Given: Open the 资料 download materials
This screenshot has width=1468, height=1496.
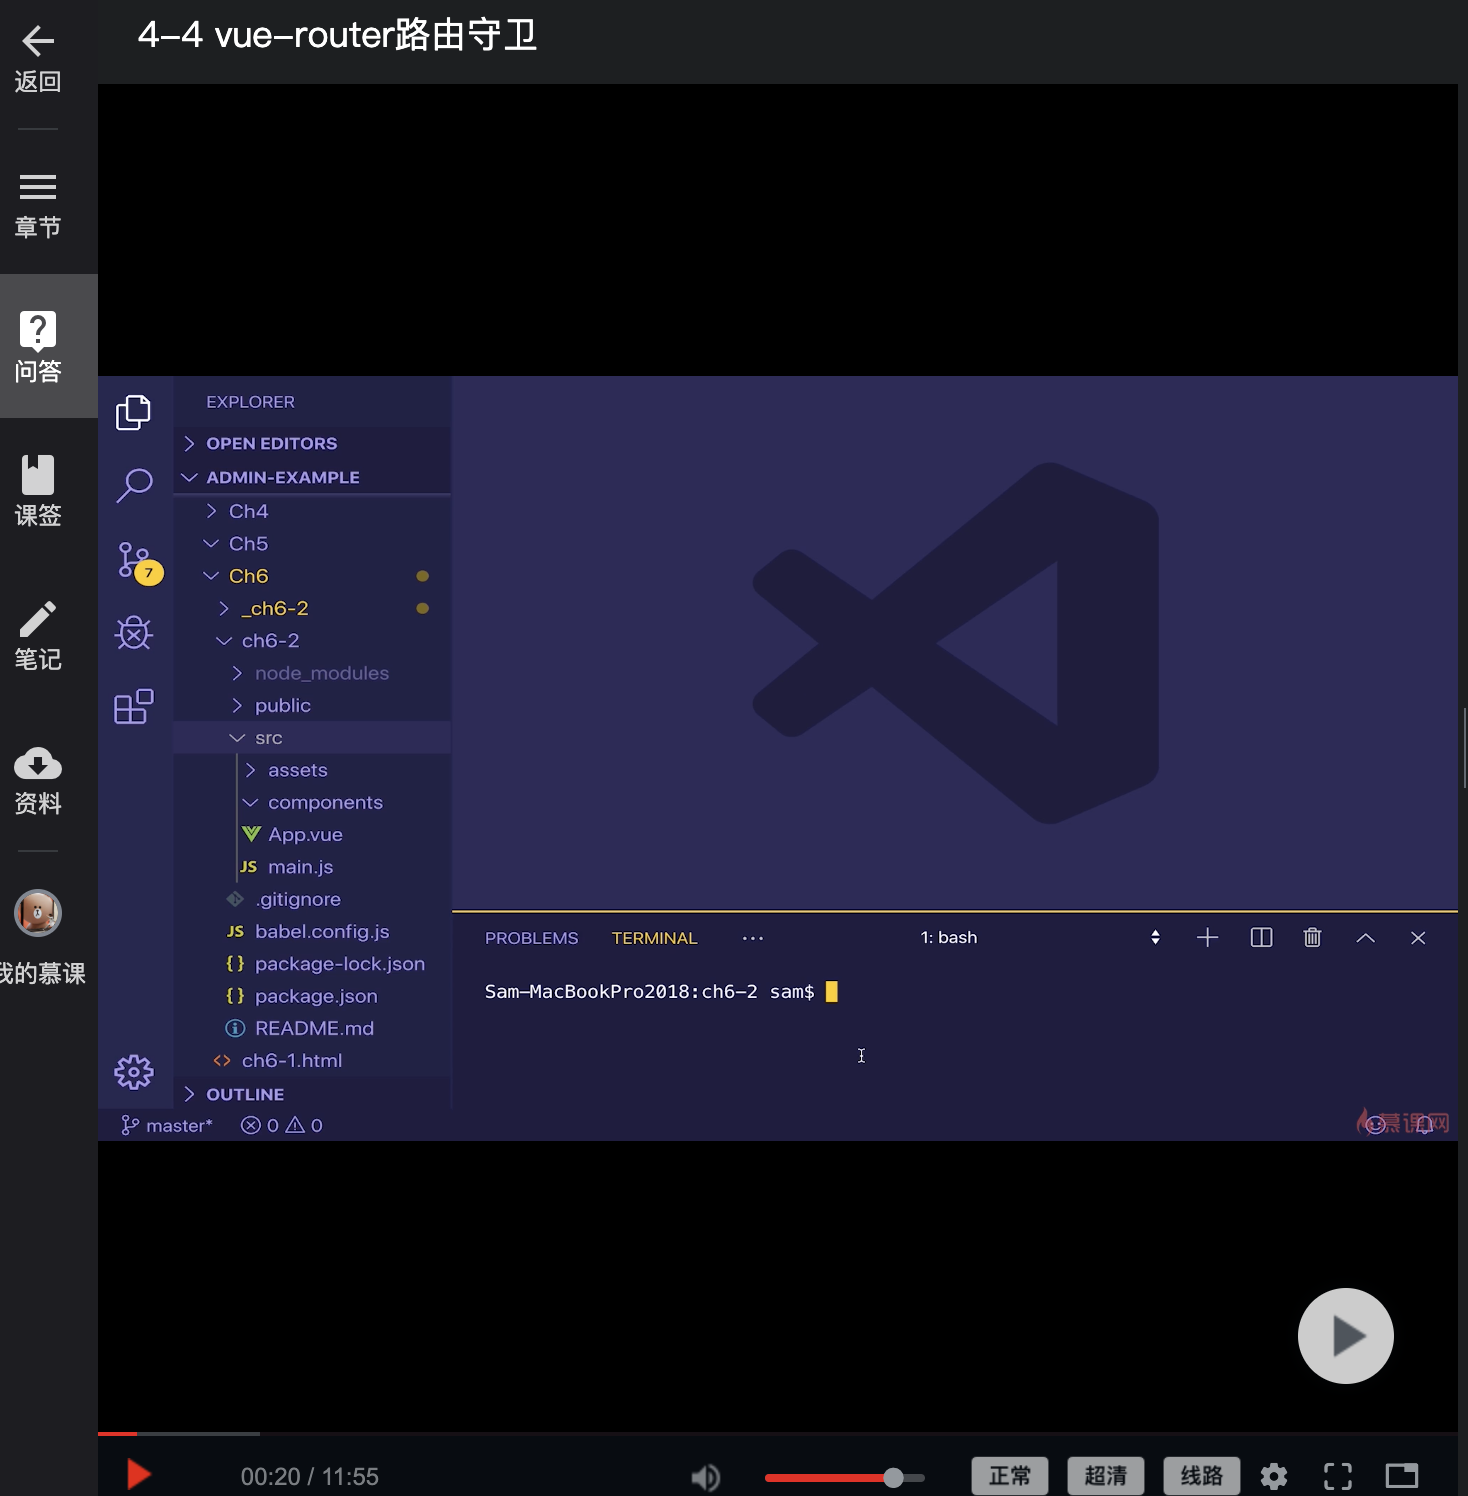Looking at the screenshot, I should (x=38, y=780).
